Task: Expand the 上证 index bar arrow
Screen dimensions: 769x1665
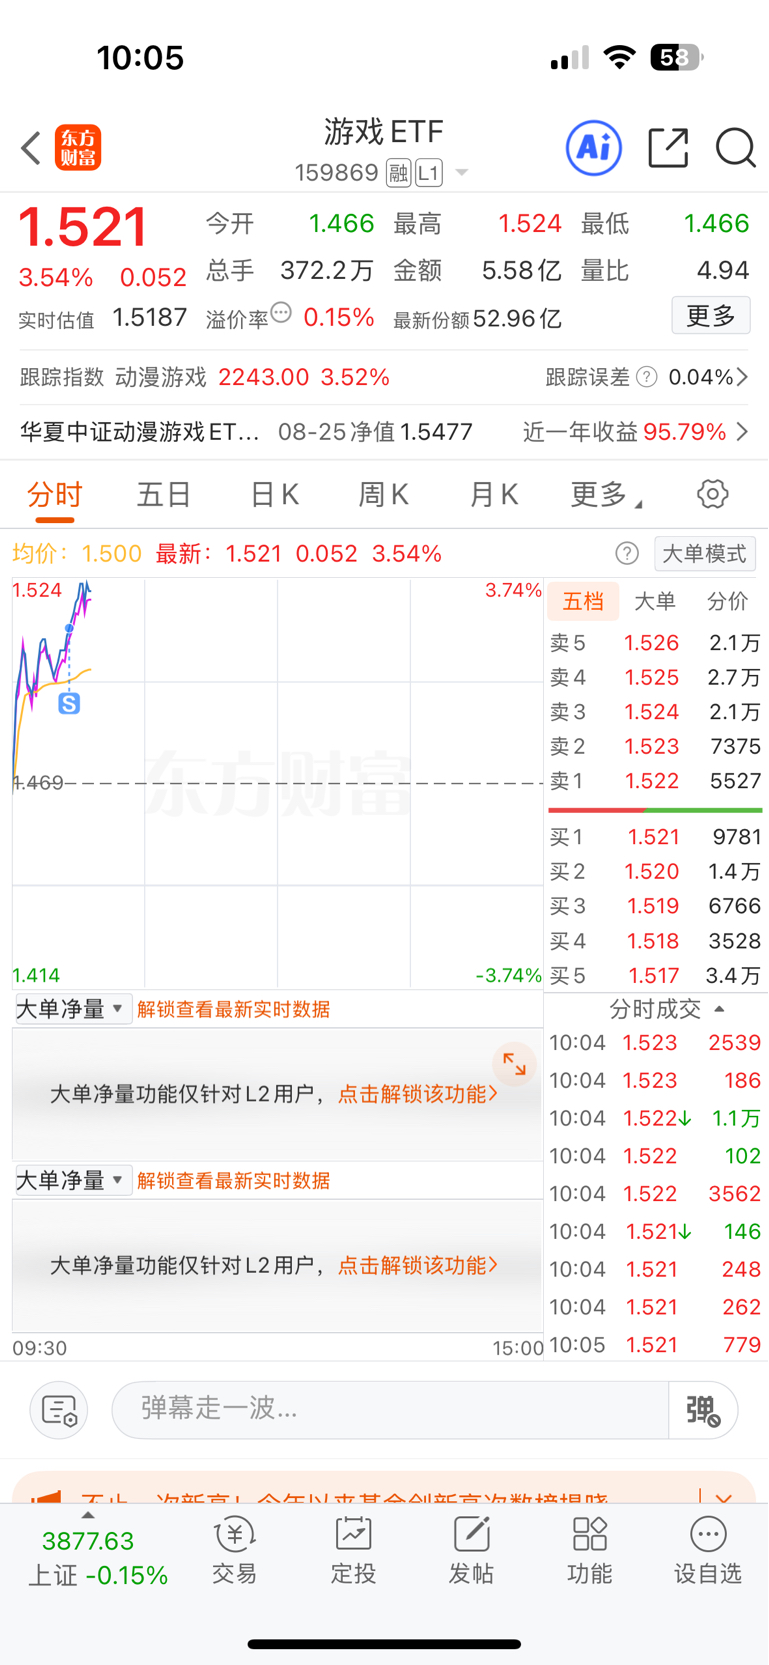Action: click(88, 1515)
